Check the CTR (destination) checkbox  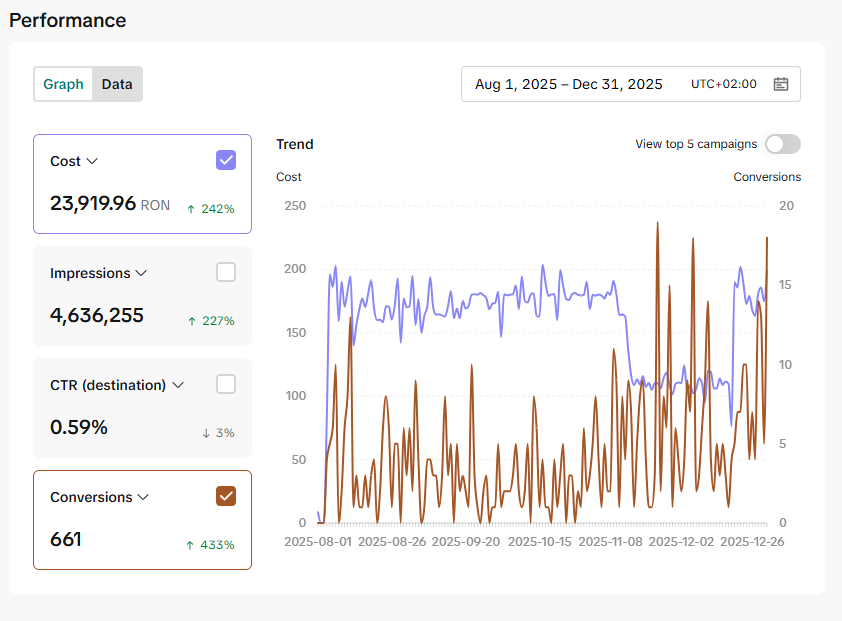(x=226, y=384)
